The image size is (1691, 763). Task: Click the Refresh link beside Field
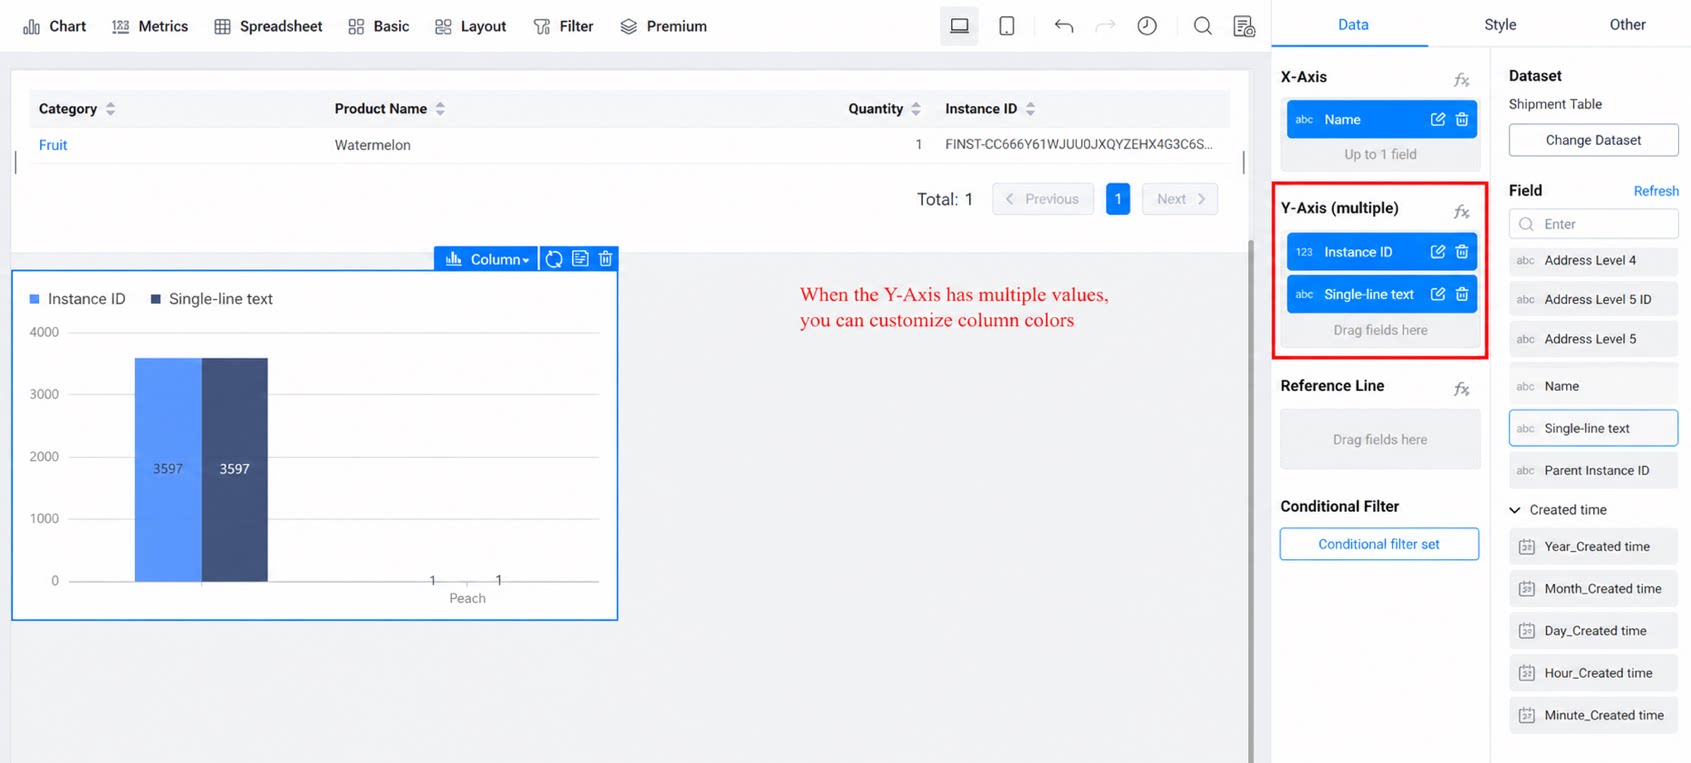click(1656, 191)
